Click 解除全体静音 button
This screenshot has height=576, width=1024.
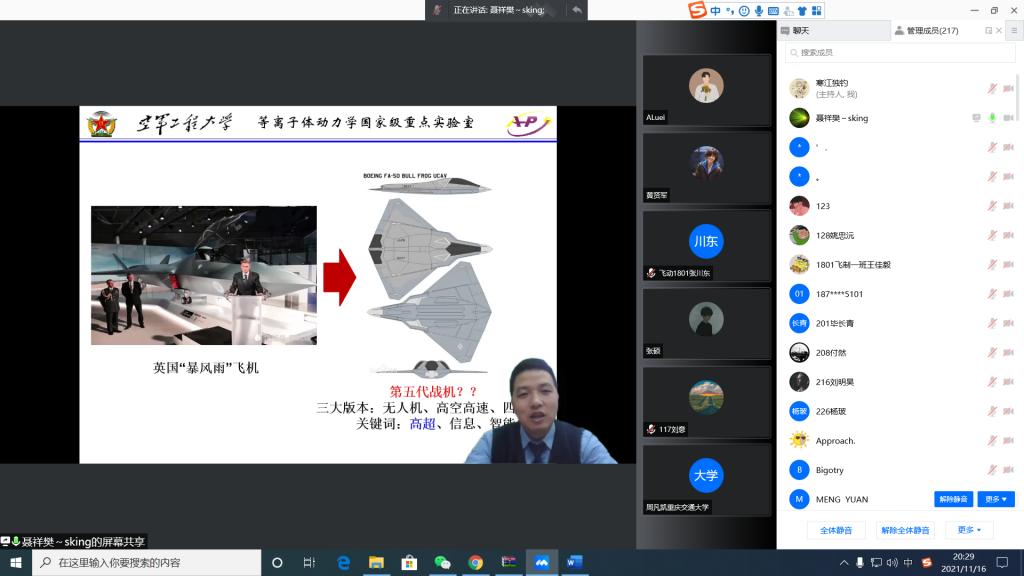tap(905, 530)
